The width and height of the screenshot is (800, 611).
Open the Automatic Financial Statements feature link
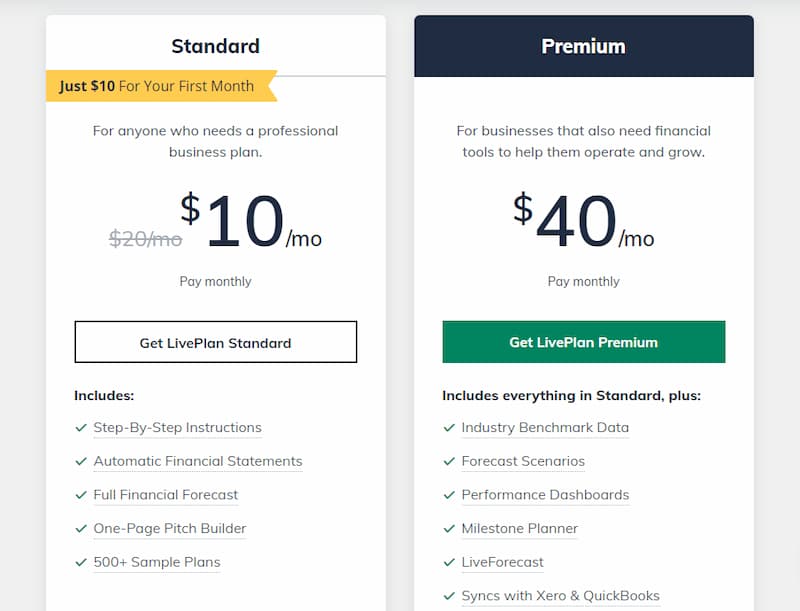[x=198, y=461]
